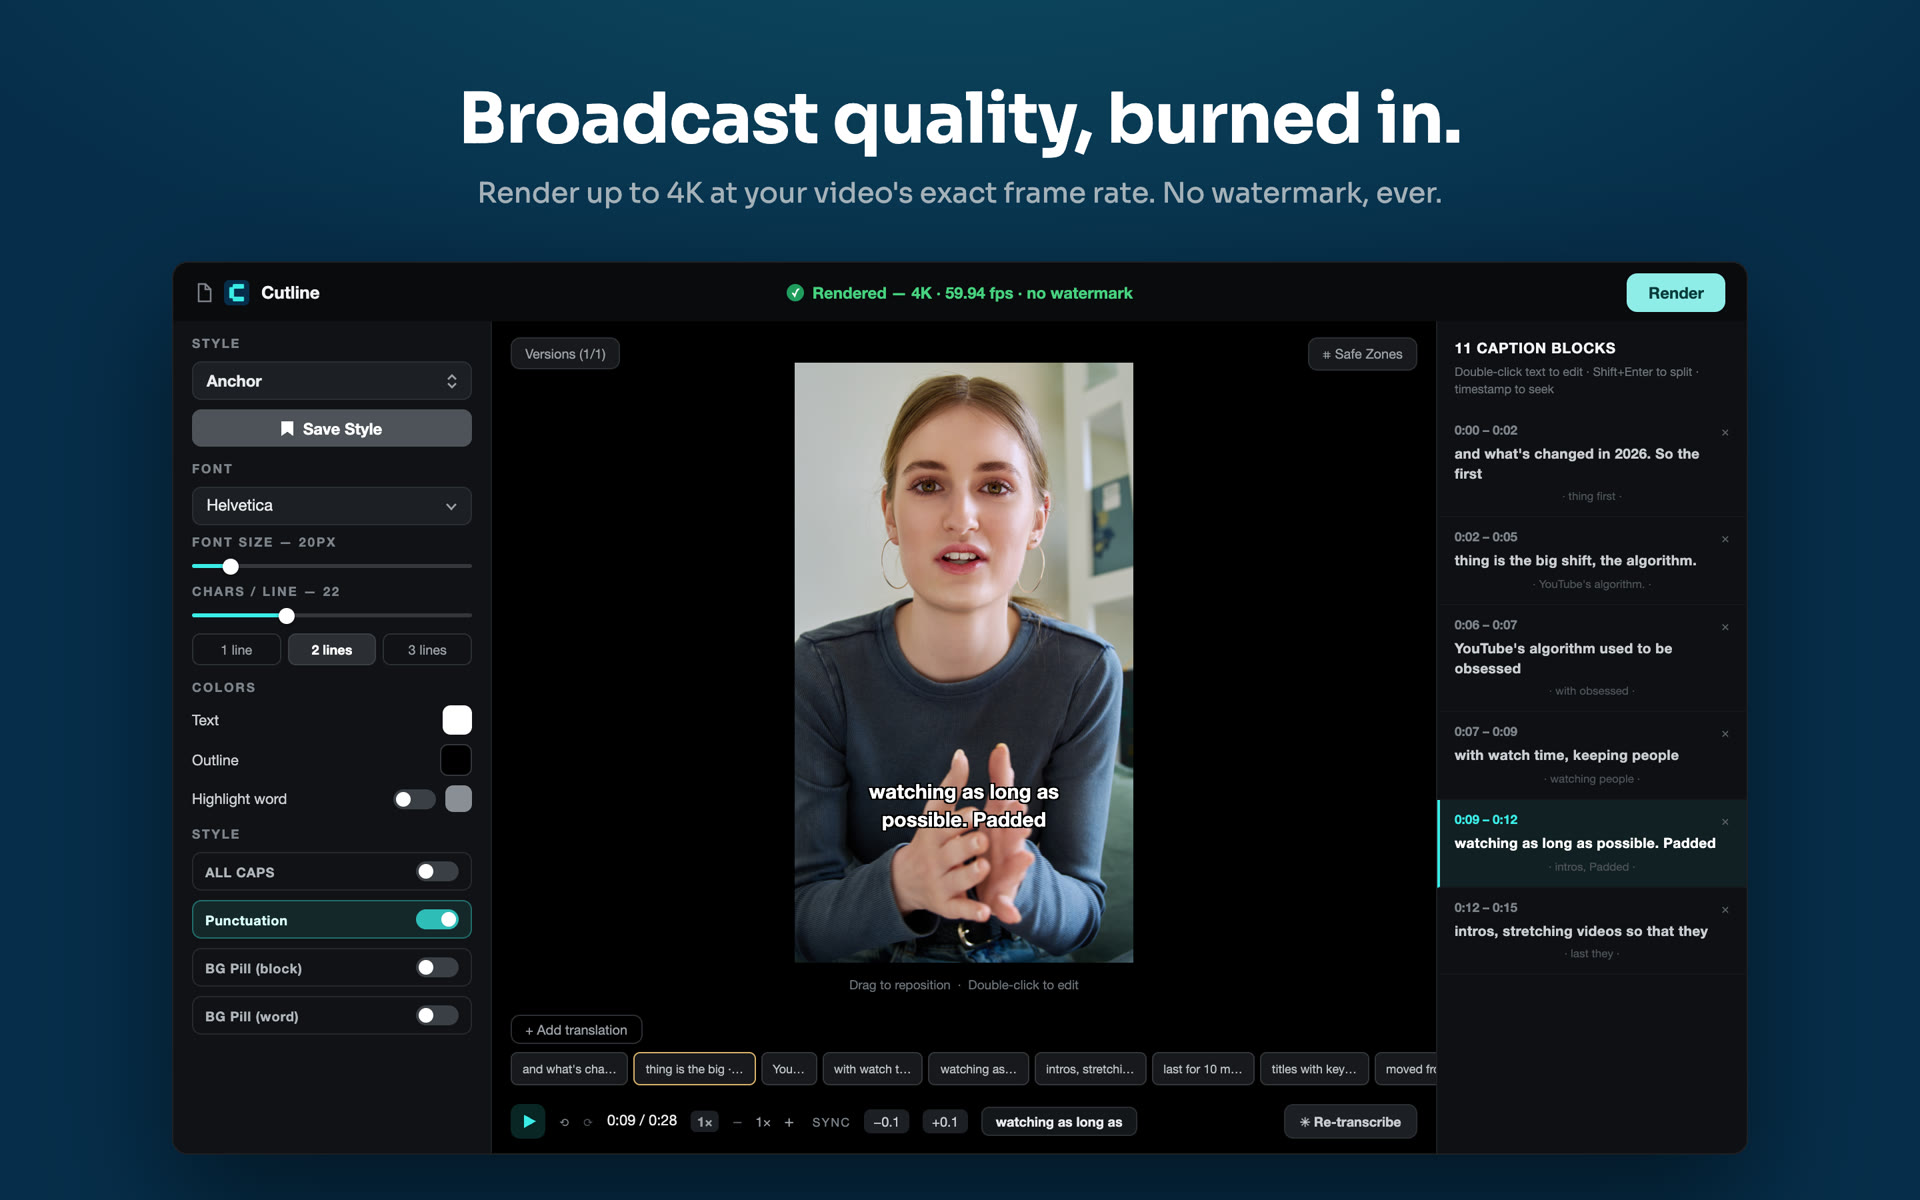1920x1200 pixels.
Task: Click caption 'intros, stretching videos so that they'
Action: click(x=1581, y=931)
